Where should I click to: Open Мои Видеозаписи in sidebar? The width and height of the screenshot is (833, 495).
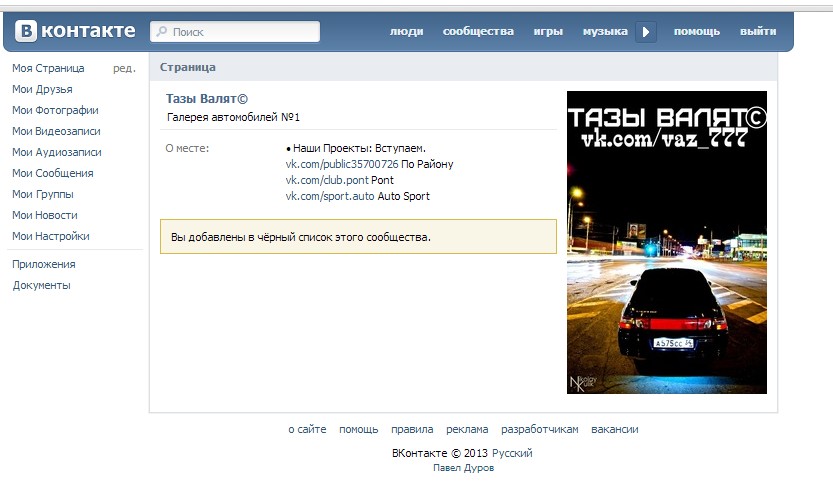click(x=56, y=131)
